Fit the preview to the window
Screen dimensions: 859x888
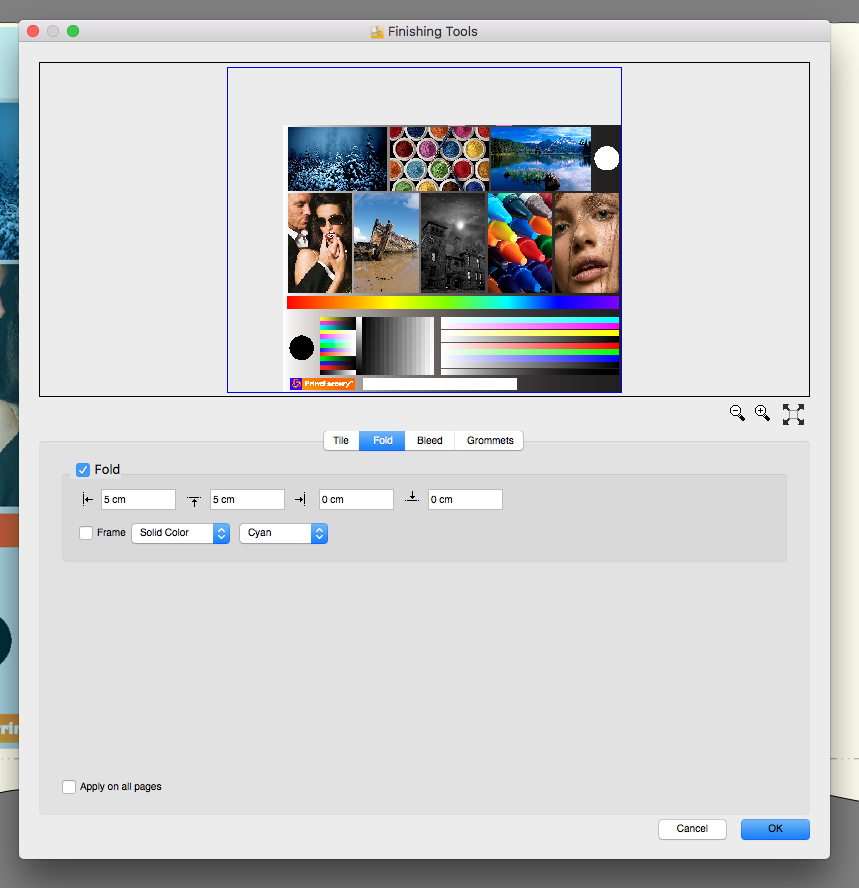pos(793,415)
